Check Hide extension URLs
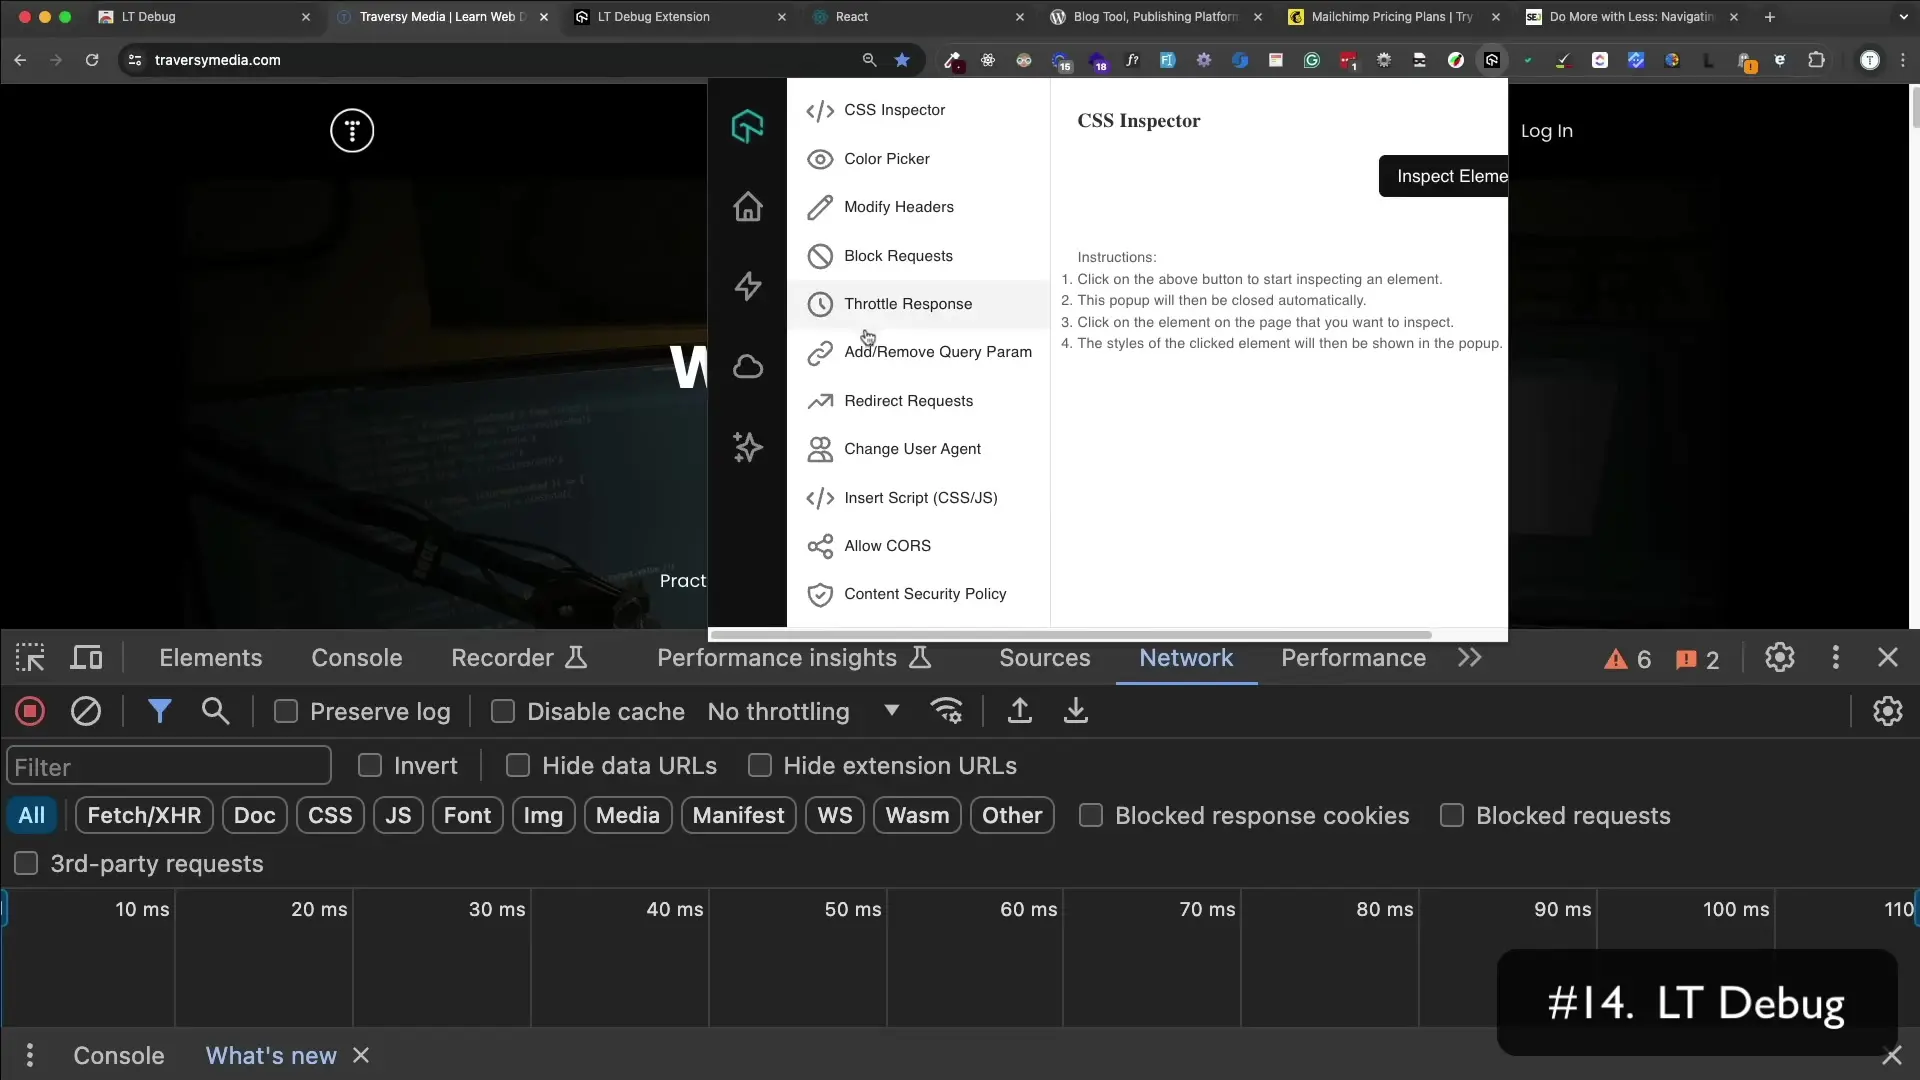 point(760,766)
